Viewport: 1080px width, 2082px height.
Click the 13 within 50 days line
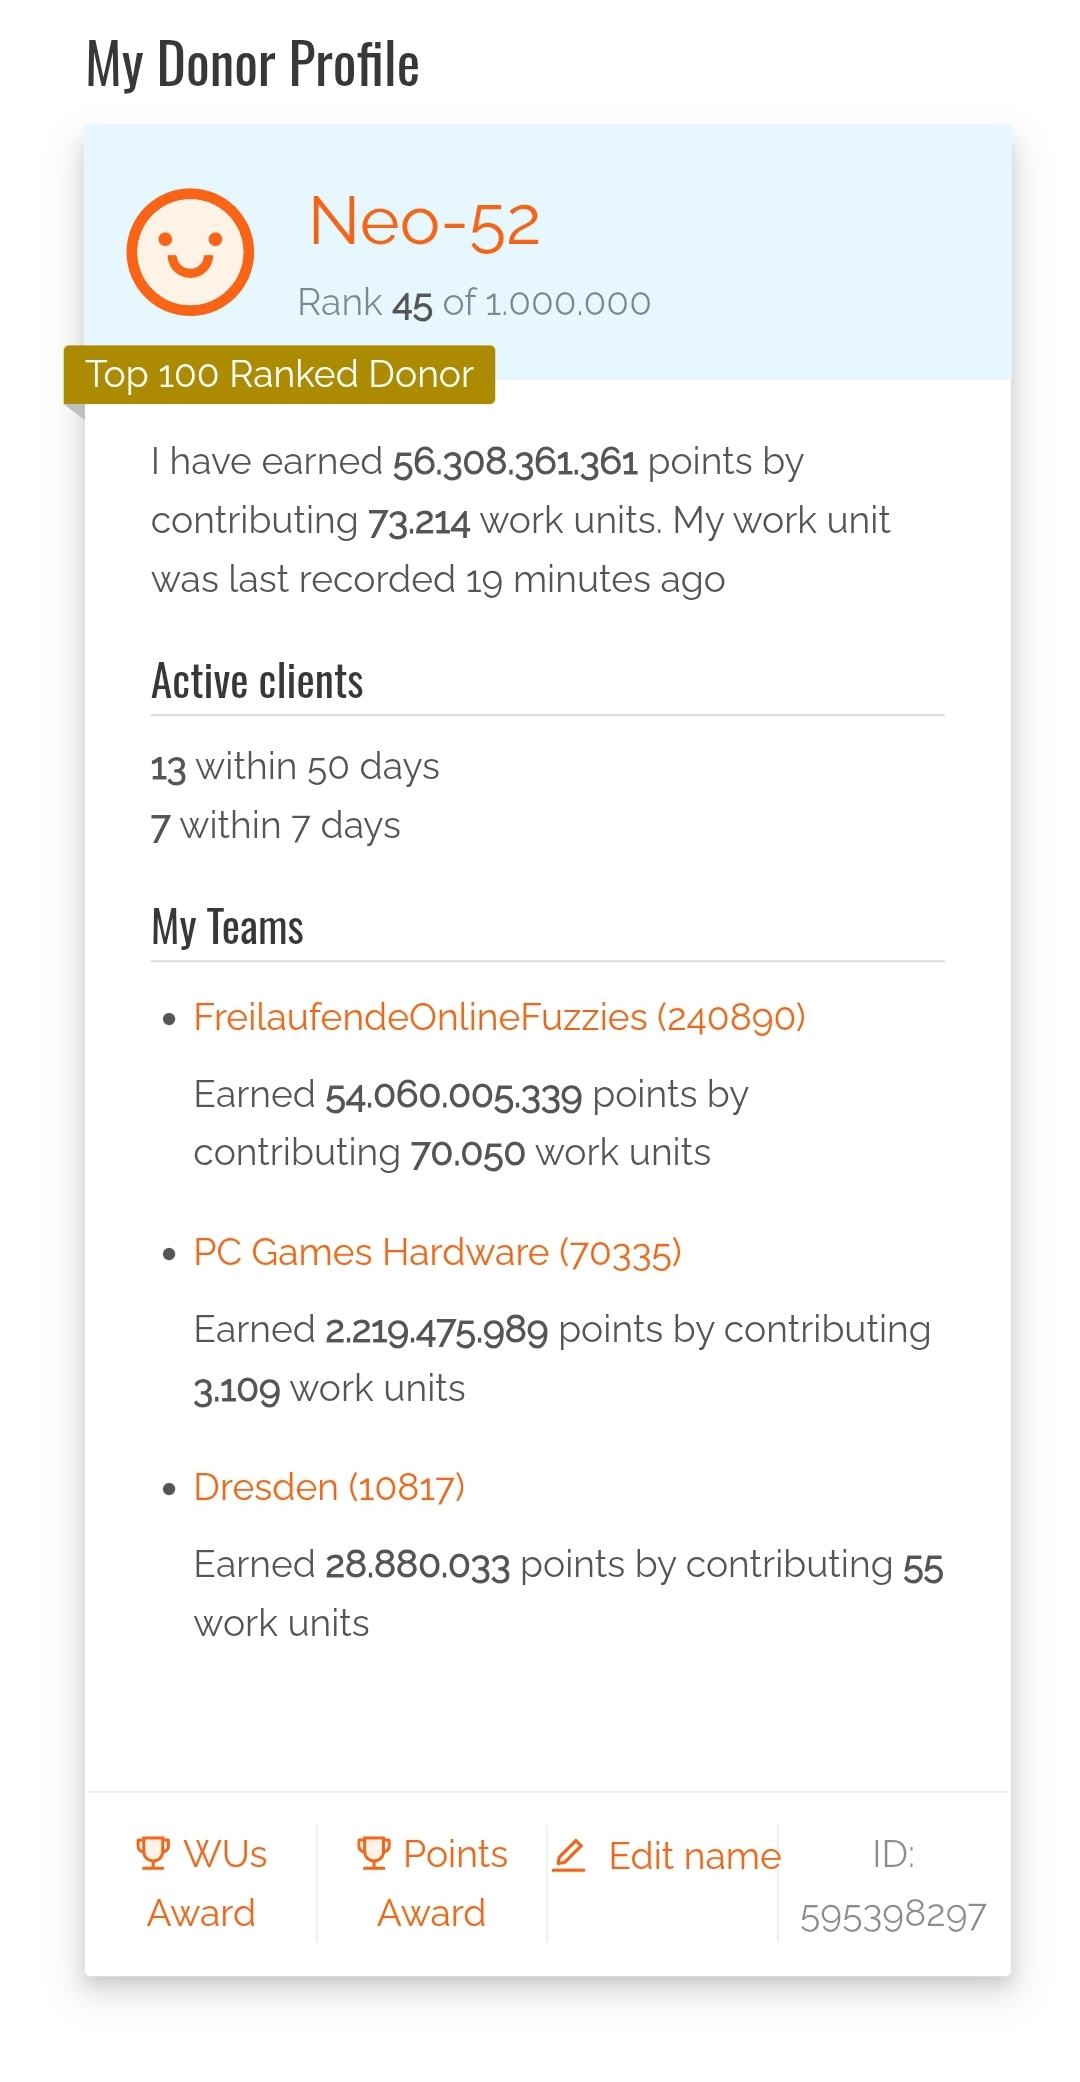(x=295, y=767)
